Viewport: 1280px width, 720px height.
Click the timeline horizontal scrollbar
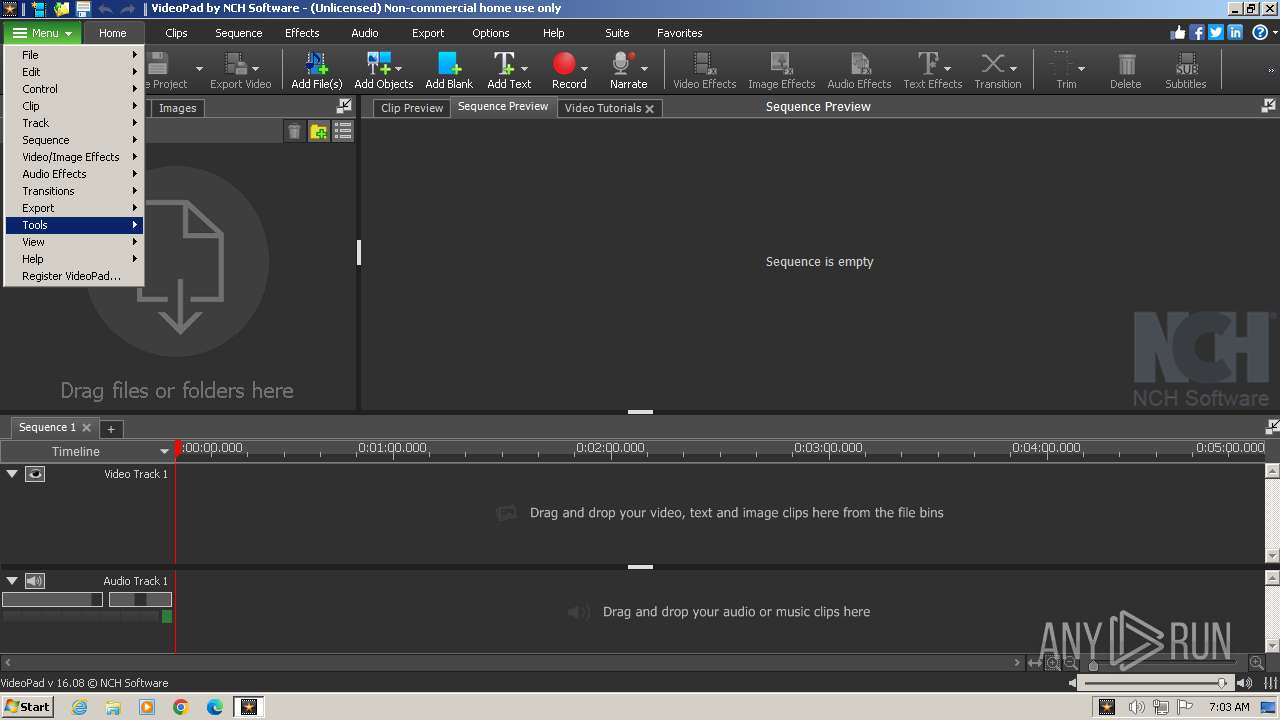511,662
